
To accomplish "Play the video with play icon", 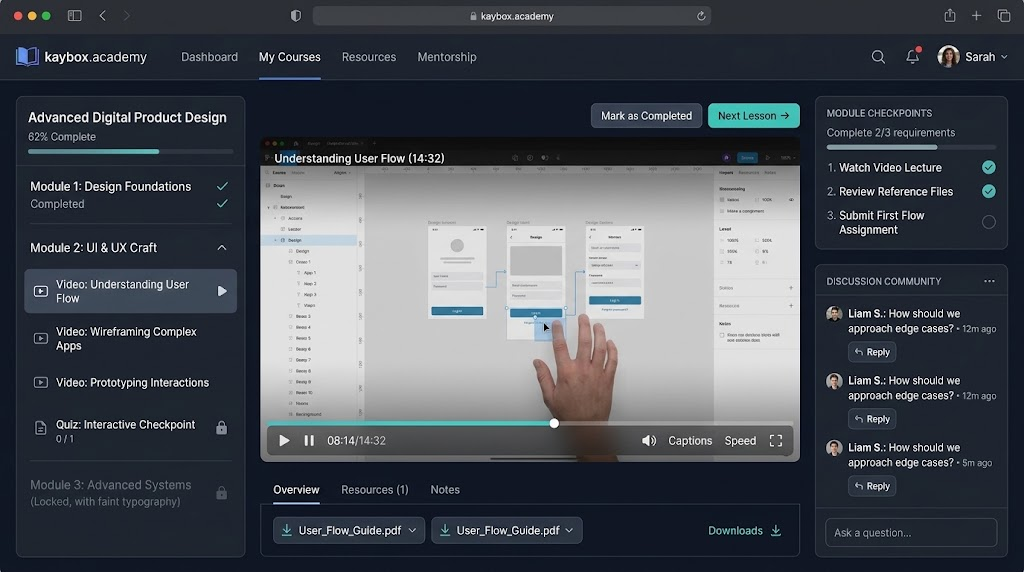I will (x=284, y=441).
